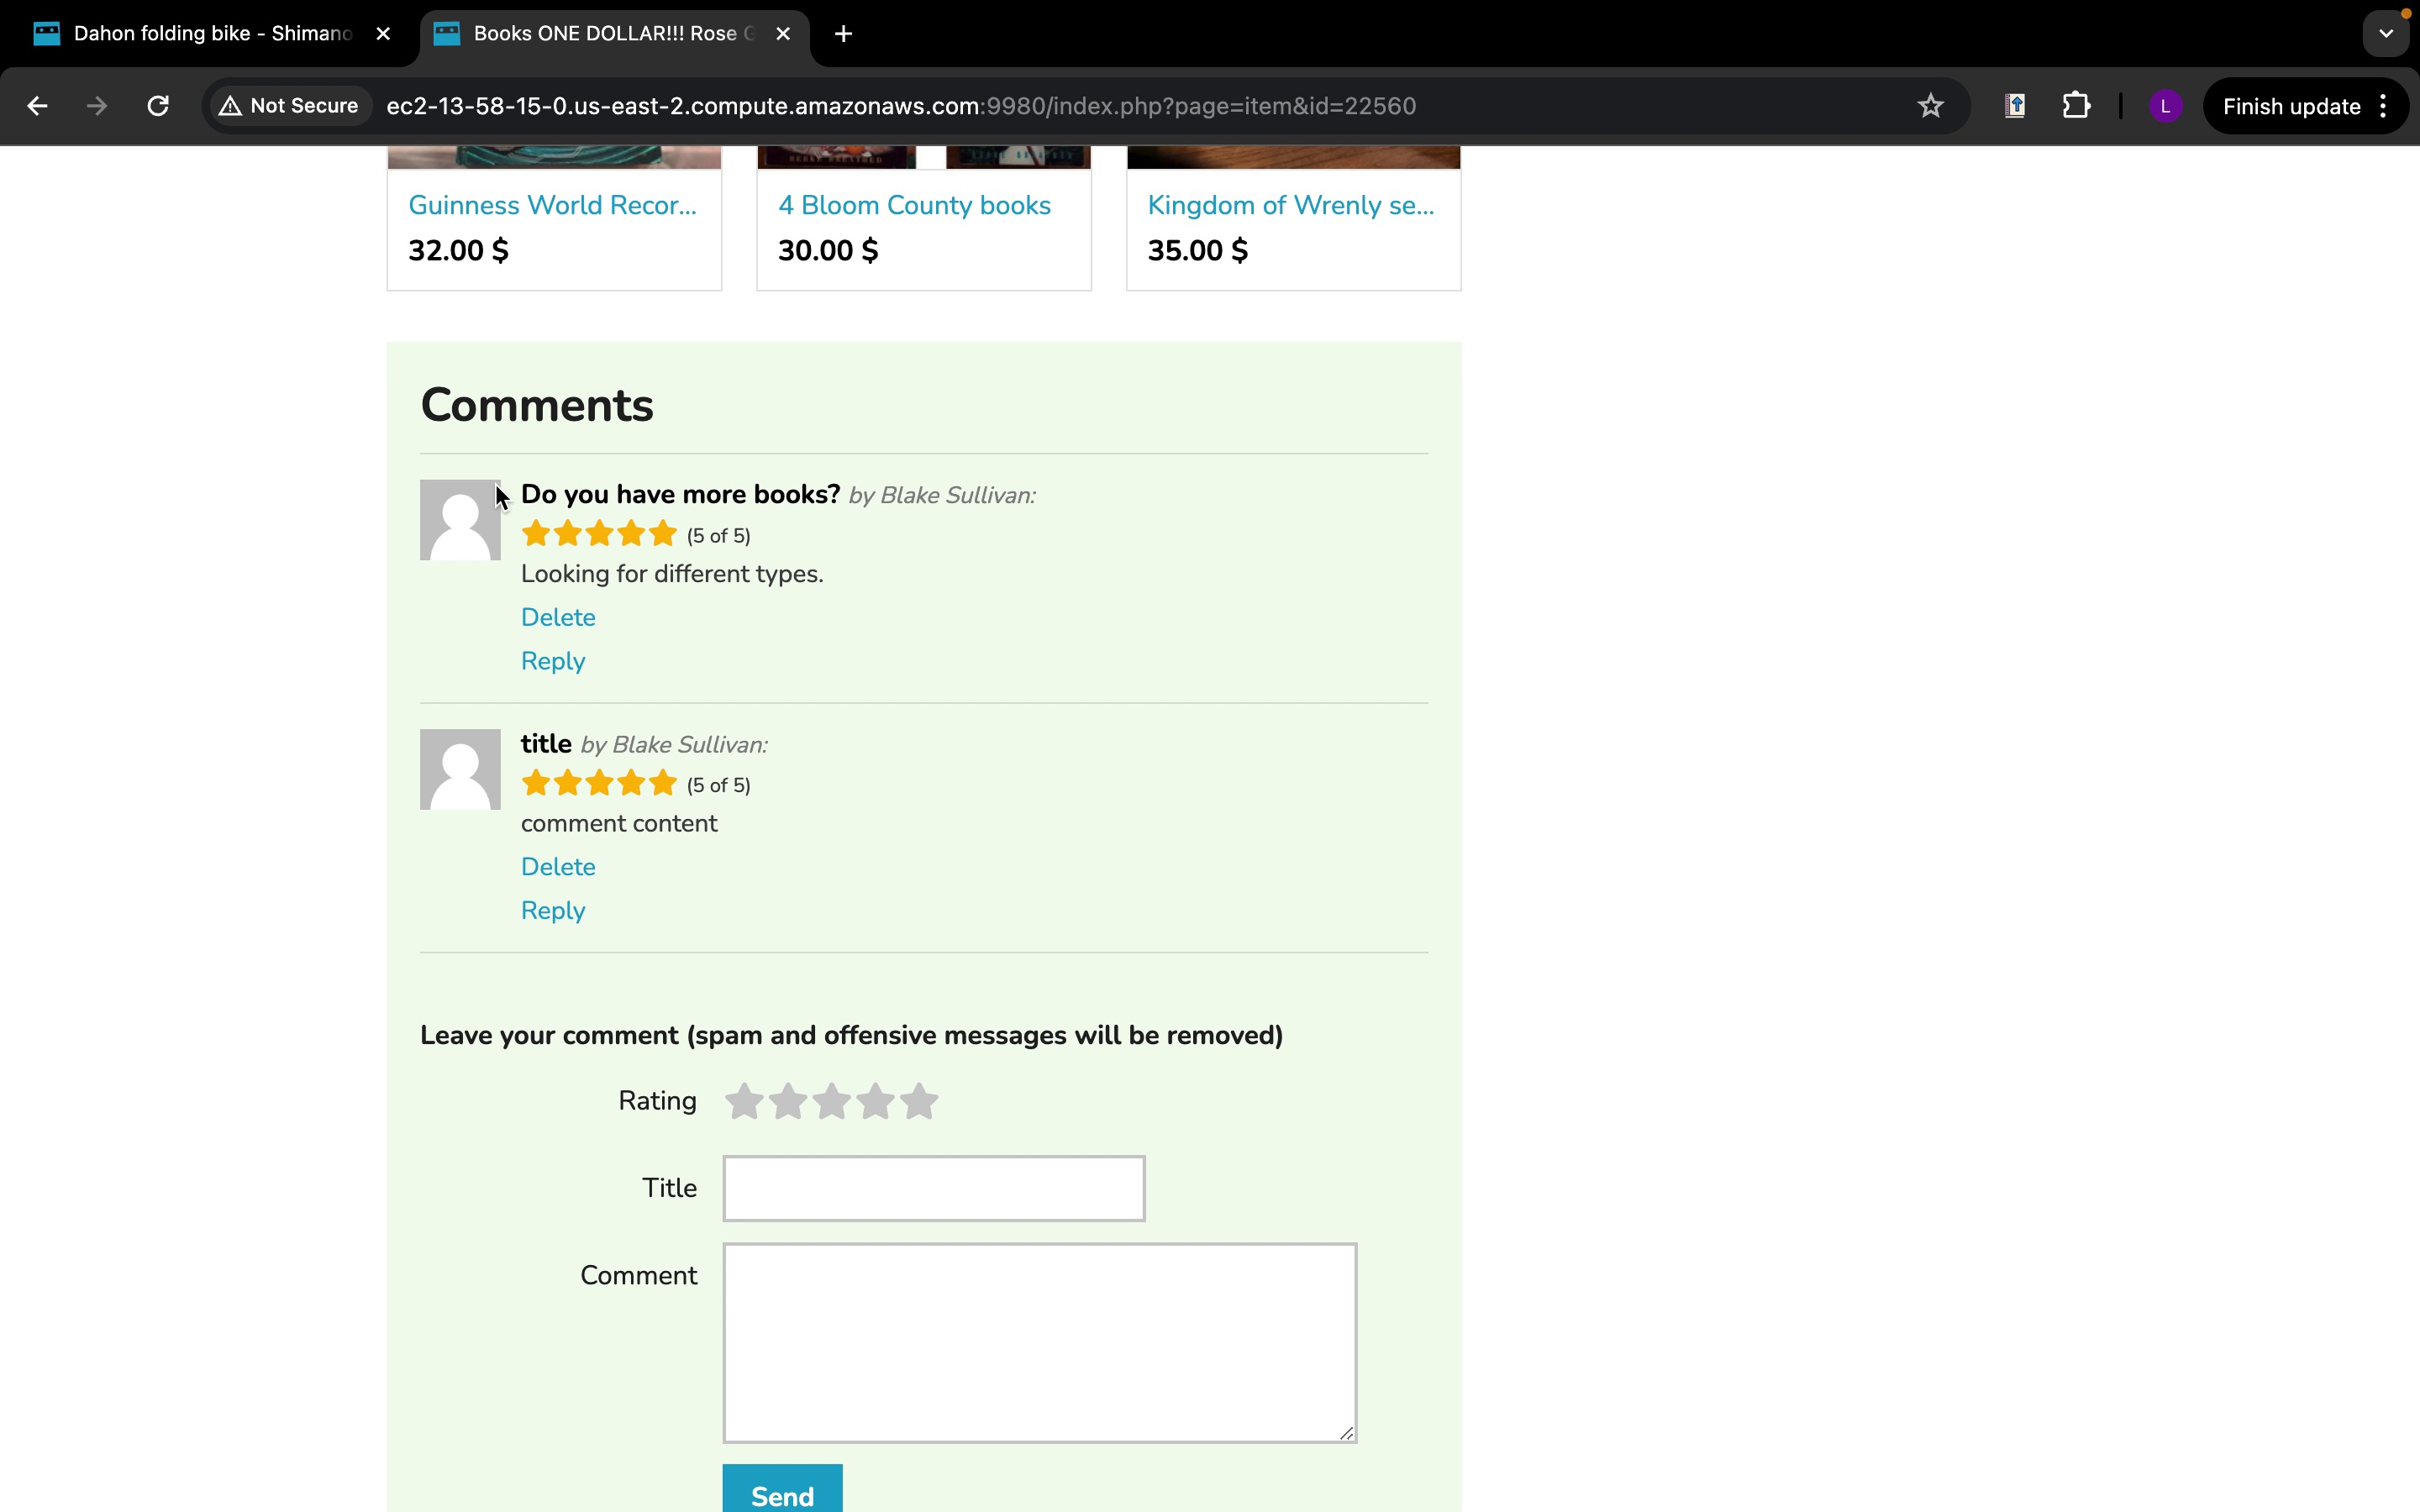Click the share icon in the toolbar

(x=2015, y=106)
